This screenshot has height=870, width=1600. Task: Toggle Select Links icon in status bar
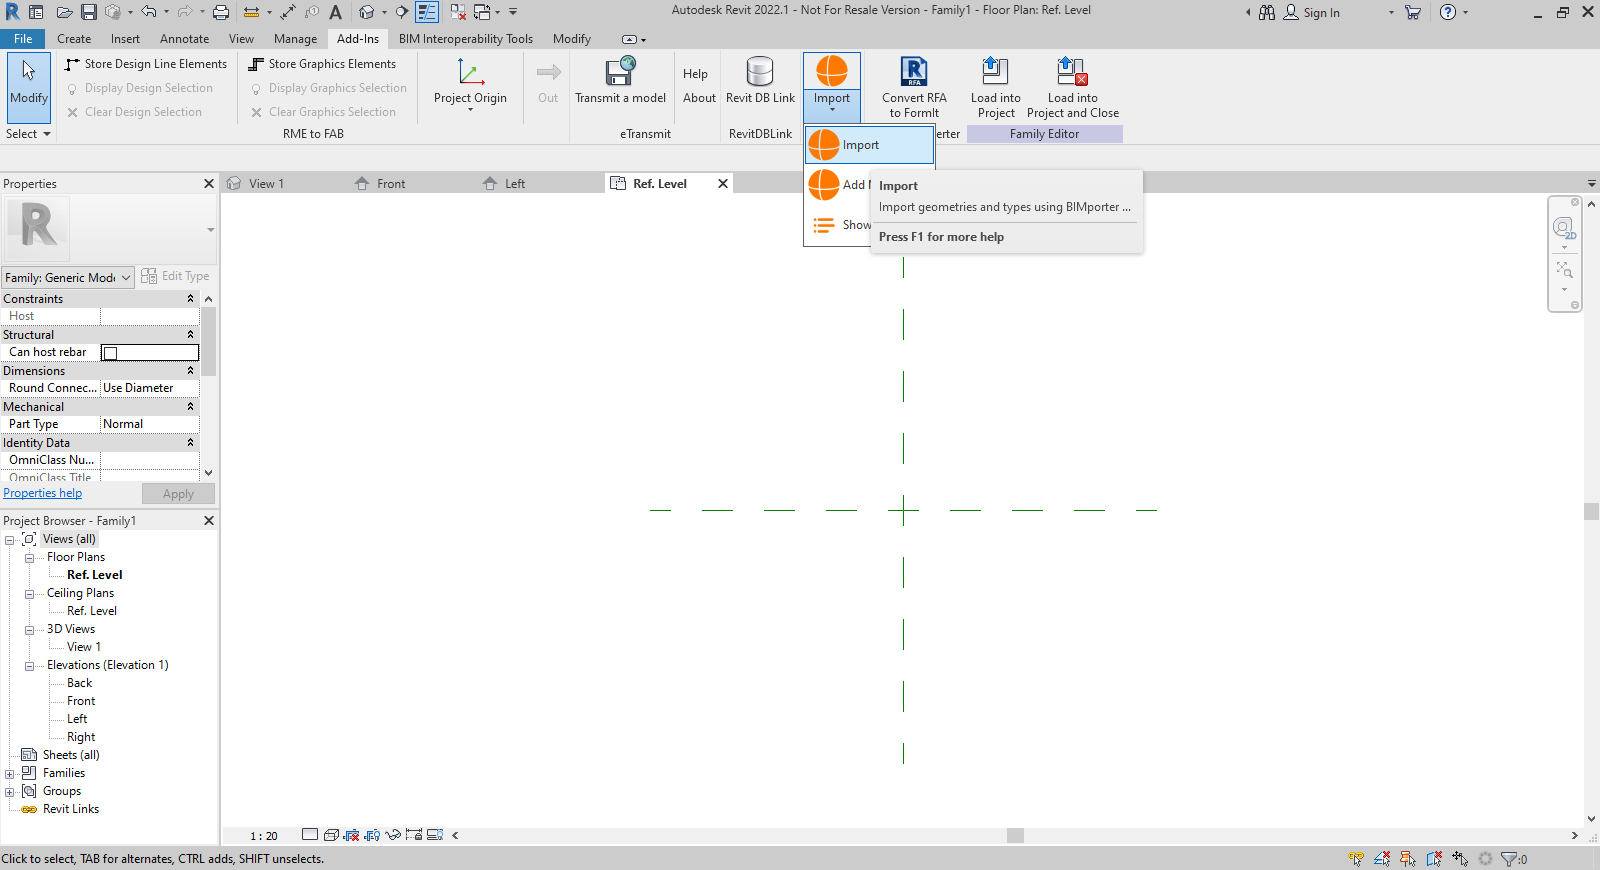coord(1356,858)
